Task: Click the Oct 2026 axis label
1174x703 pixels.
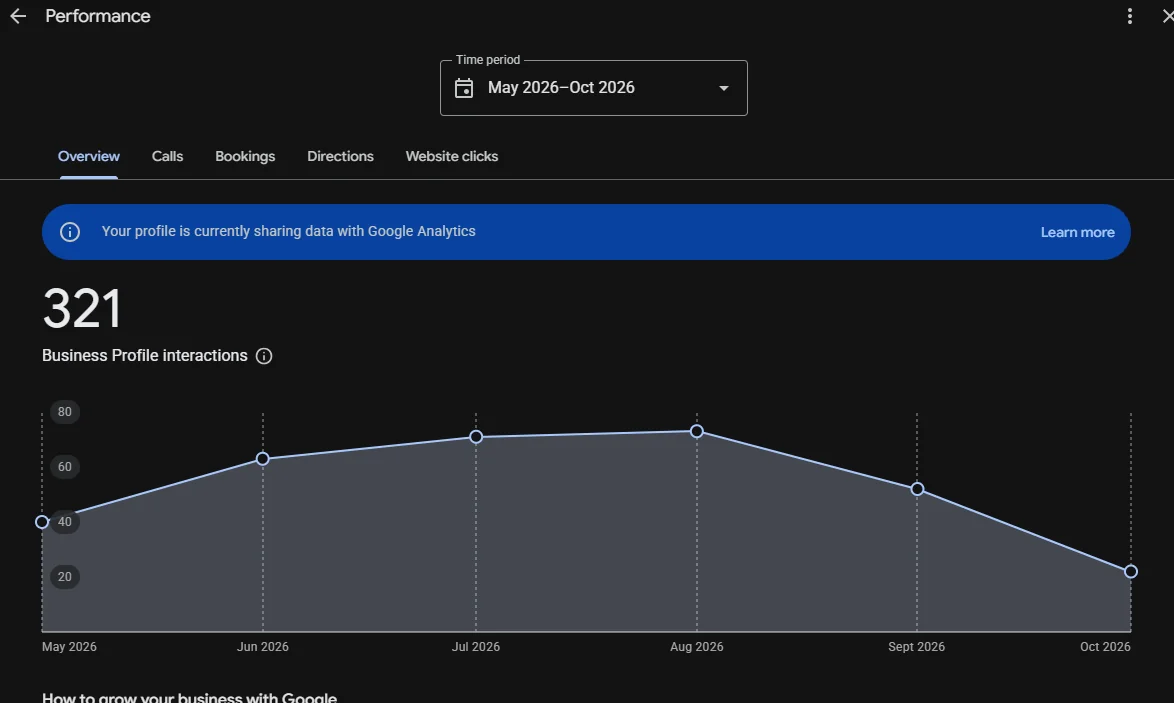Action: click(x=1105, y=647)
